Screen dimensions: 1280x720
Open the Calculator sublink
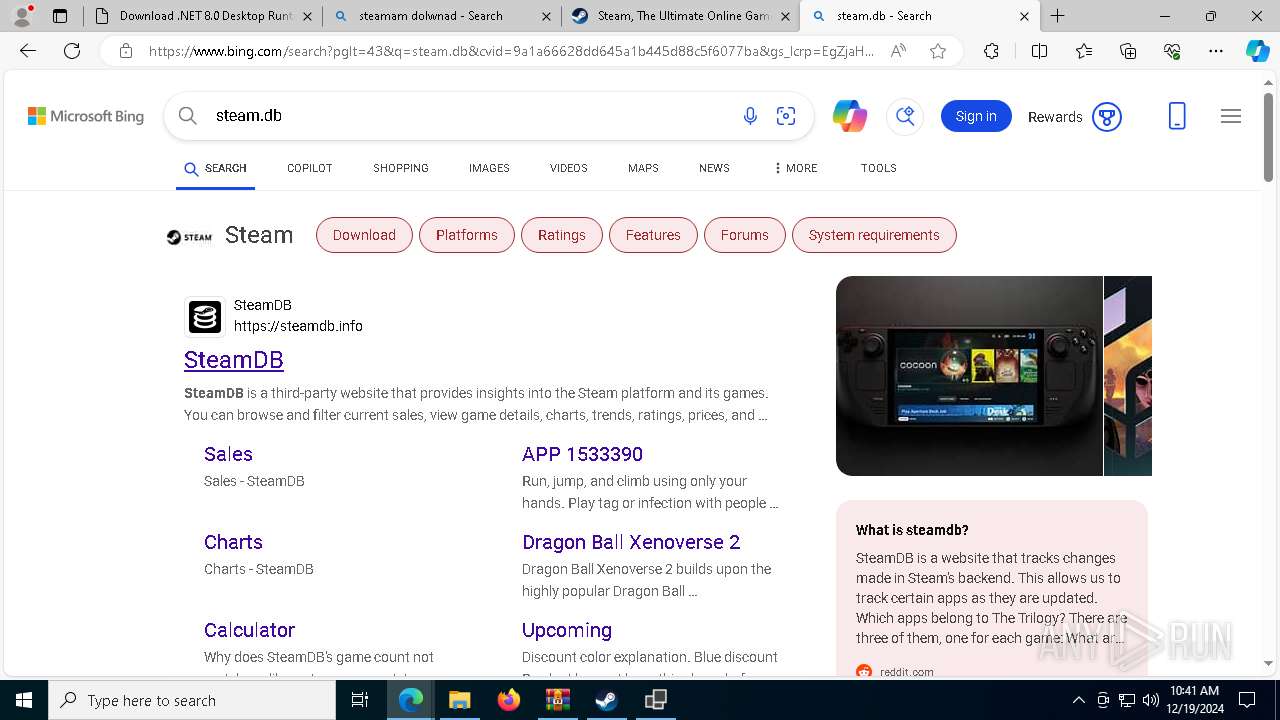249,630
